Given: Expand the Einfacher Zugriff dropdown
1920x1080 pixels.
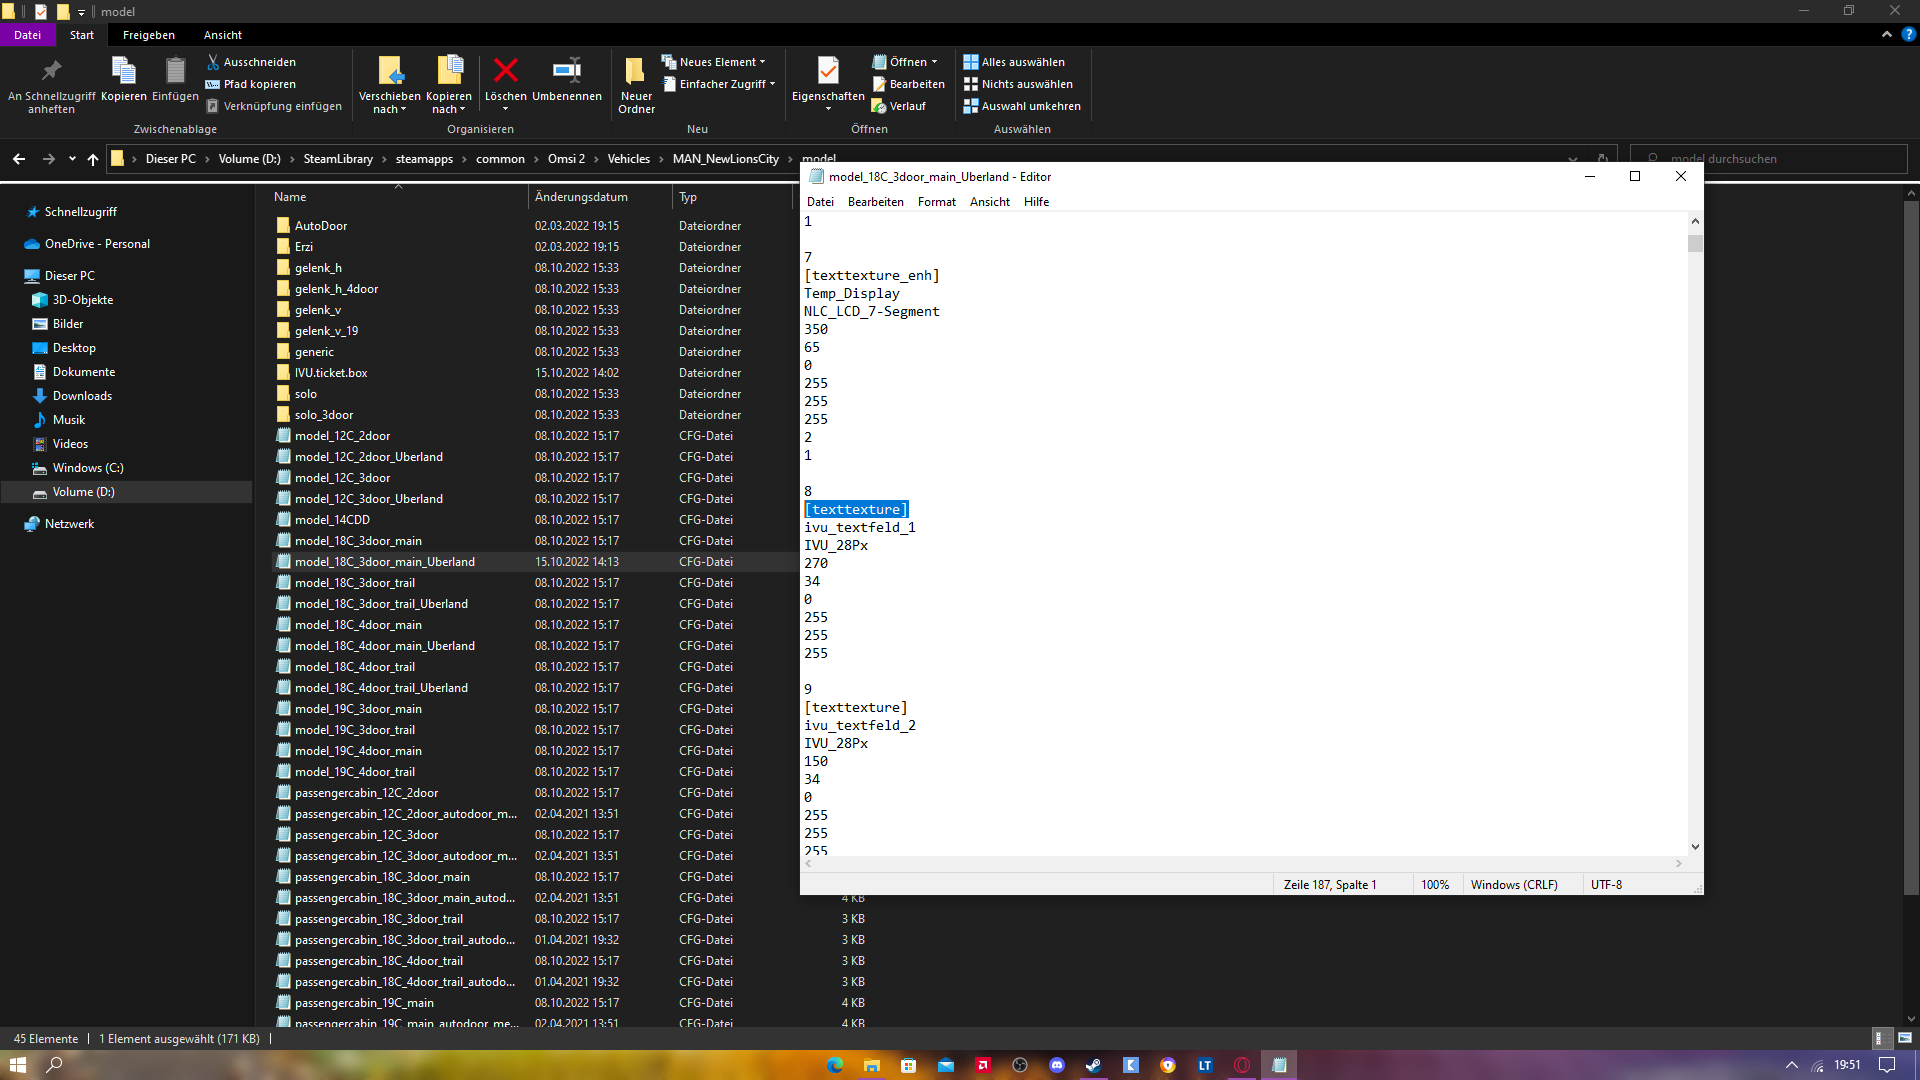Looking at the screenshot, I should click(720, 84).
